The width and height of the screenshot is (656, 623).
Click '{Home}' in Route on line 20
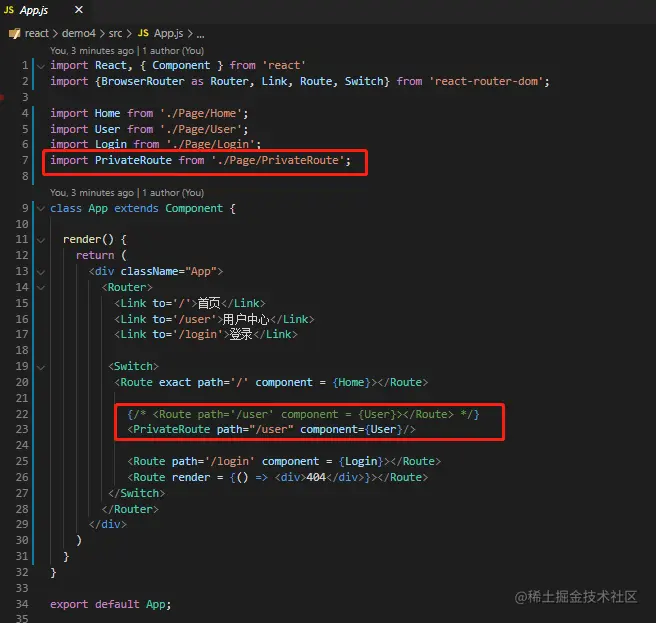[x=351, y=382]
